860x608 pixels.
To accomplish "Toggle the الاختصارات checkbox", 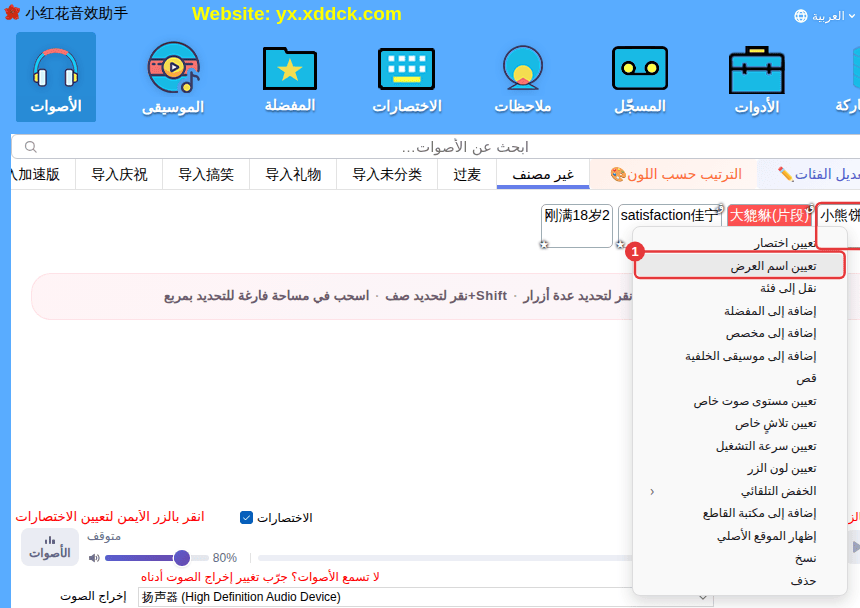I will (x=246, y=518).
